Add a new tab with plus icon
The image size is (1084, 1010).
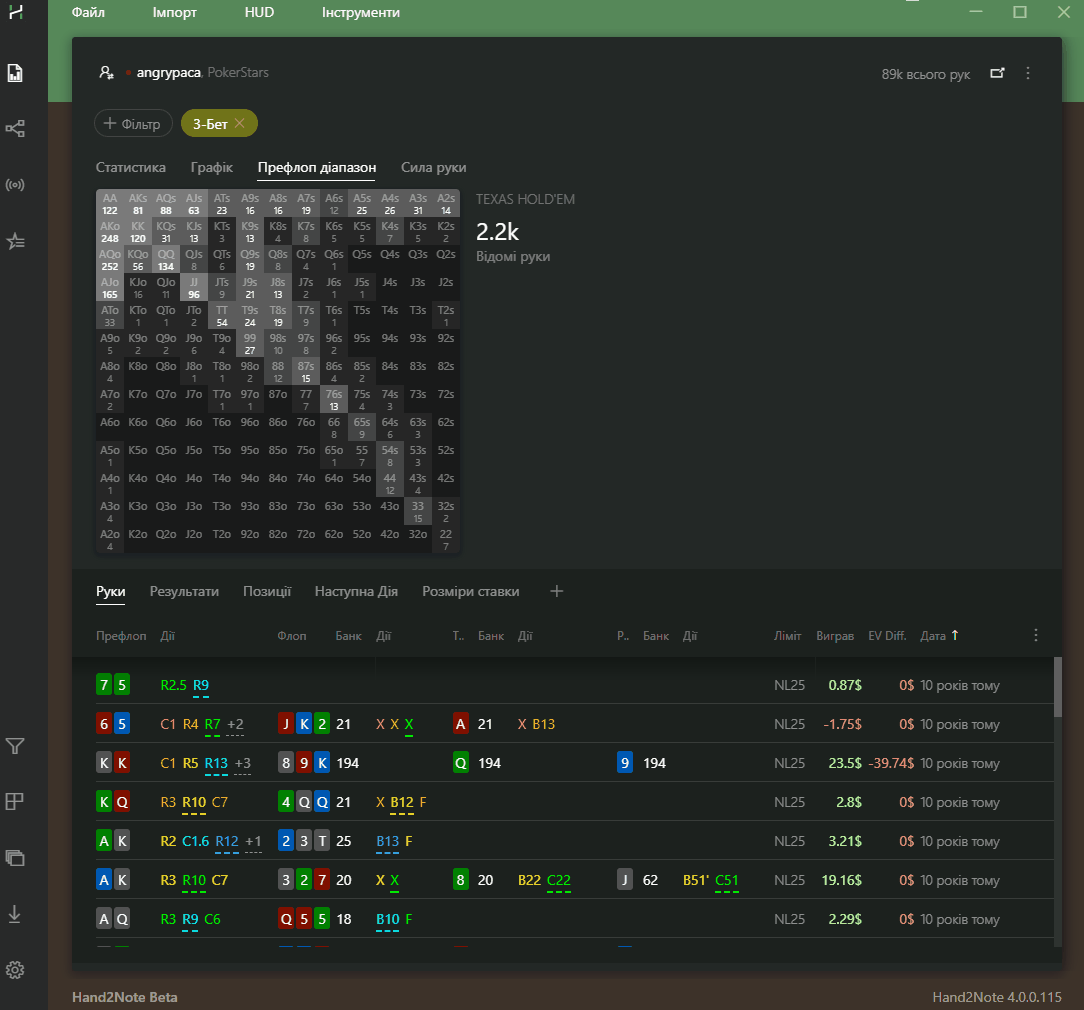click(x=557, y=591)
